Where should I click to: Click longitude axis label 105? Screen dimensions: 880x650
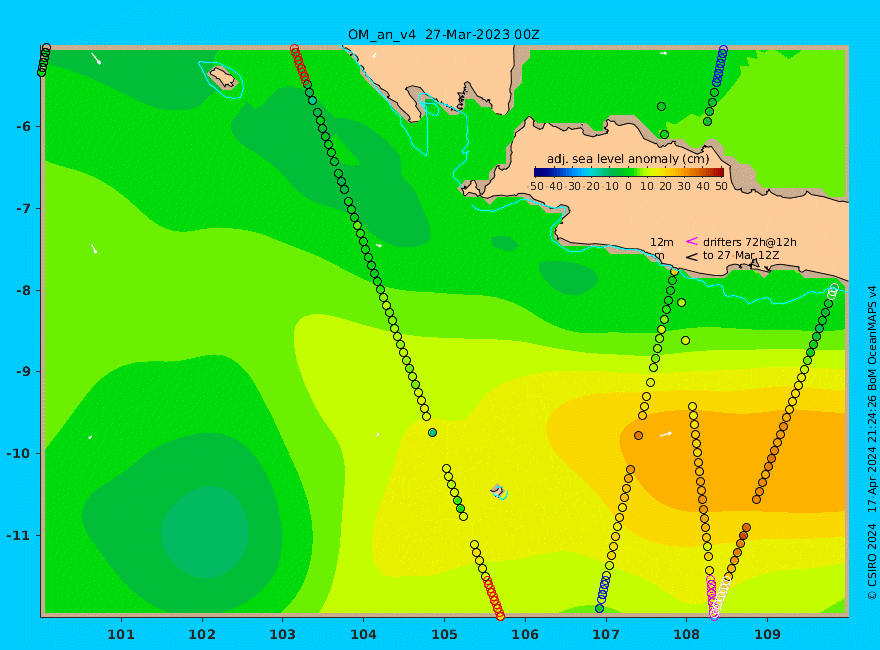(444, 635)
